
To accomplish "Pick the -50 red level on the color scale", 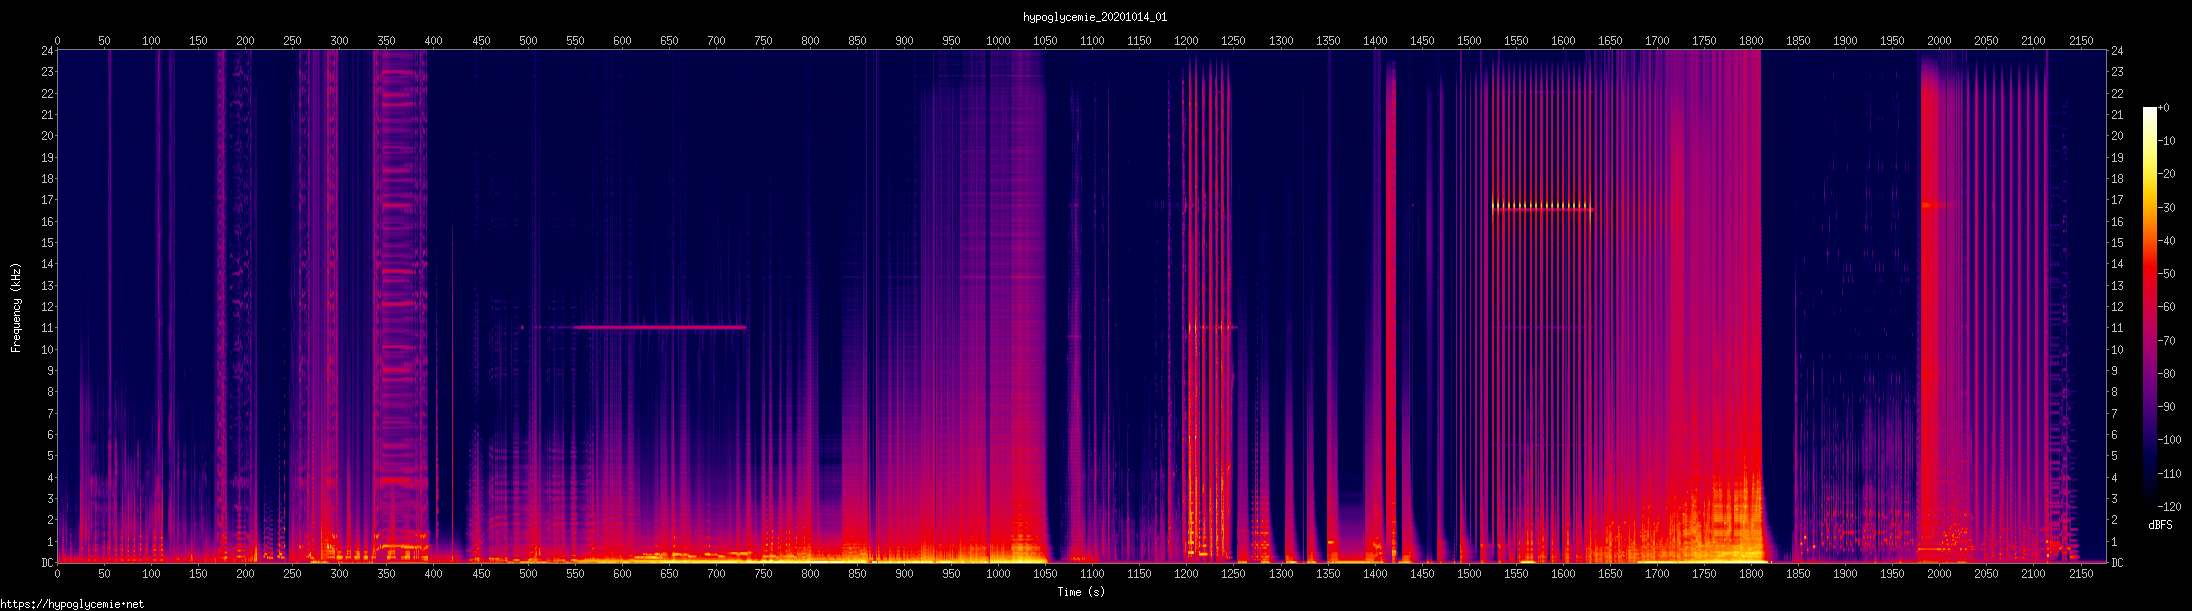I will (x=2166, y=274).
